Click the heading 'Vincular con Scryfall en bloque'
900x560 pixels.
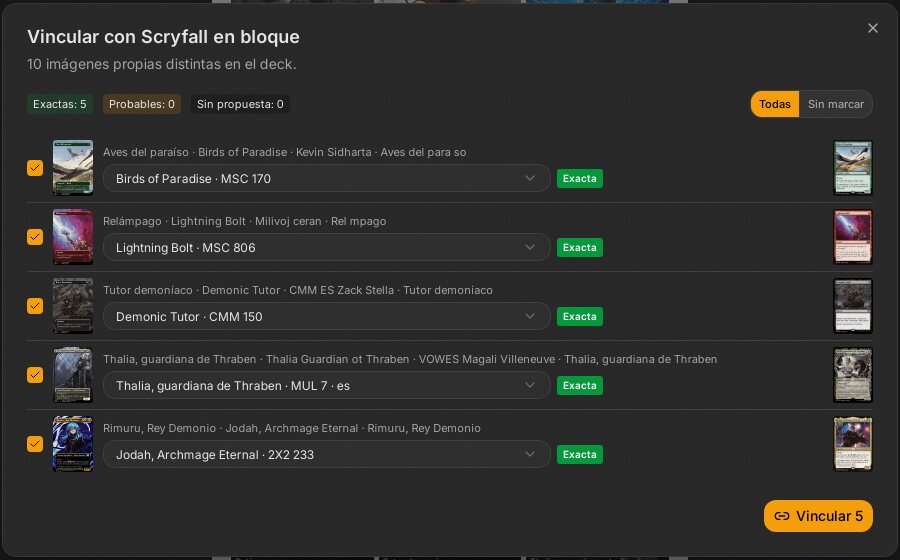click(164, 37)
